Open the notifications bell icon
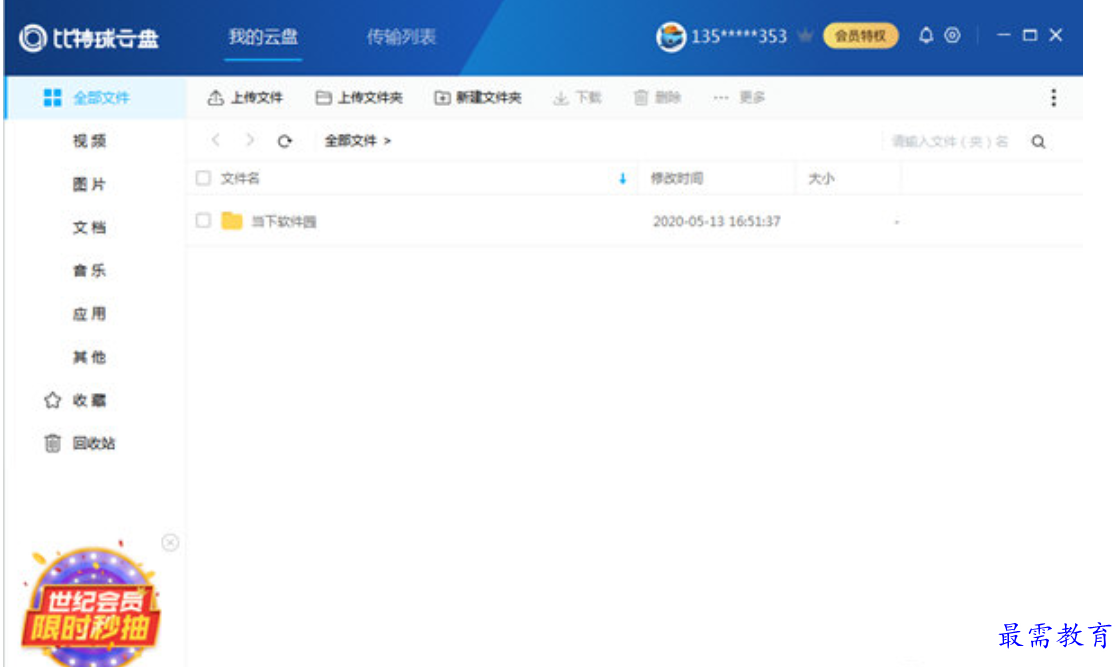The width and height of the screenshot is (1120, 667). pos(926,35)
